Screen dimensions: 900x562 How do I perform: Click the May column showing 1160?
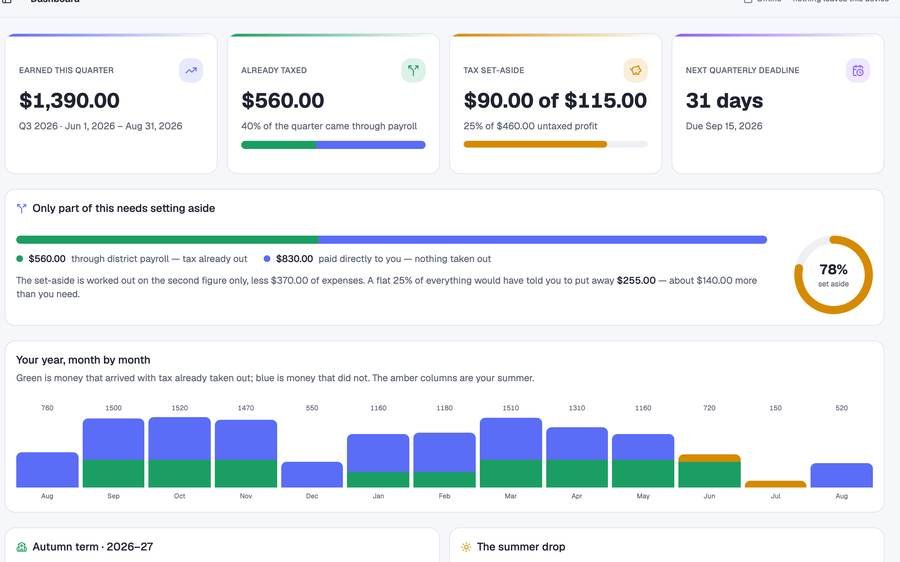tap(643, 461)
